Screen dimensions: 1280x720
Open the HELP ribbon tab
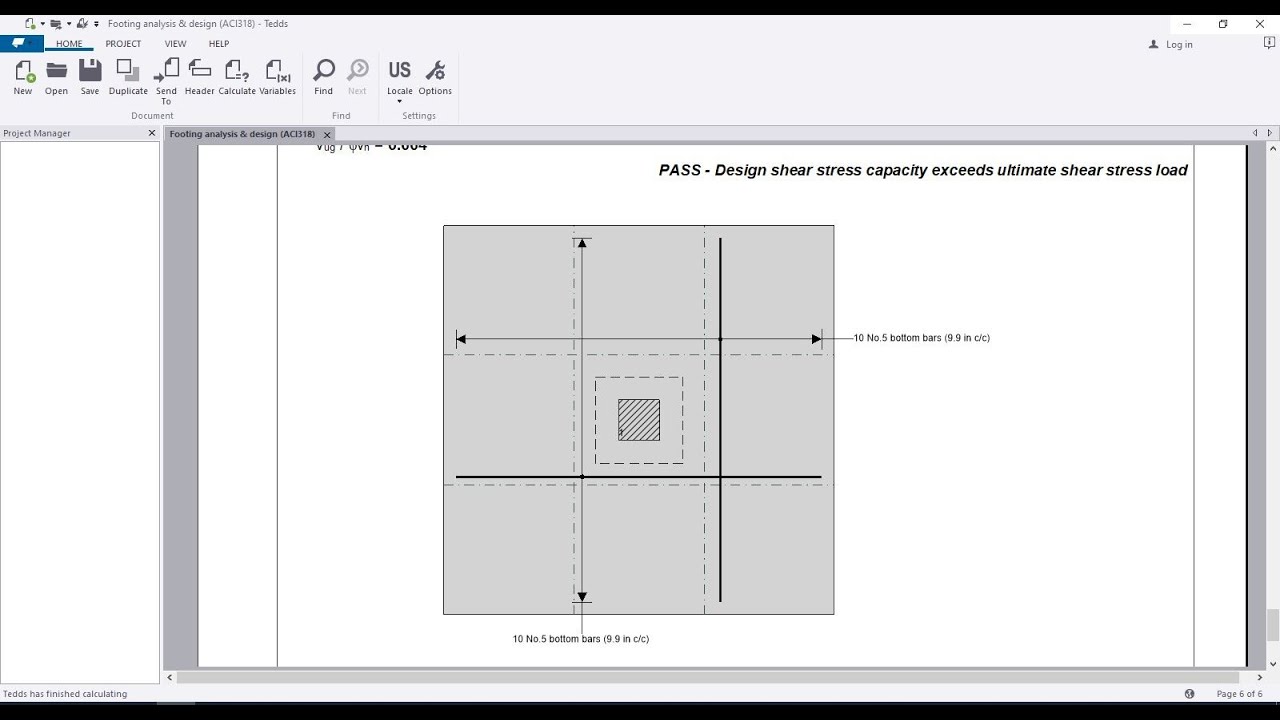click(219, 44)
